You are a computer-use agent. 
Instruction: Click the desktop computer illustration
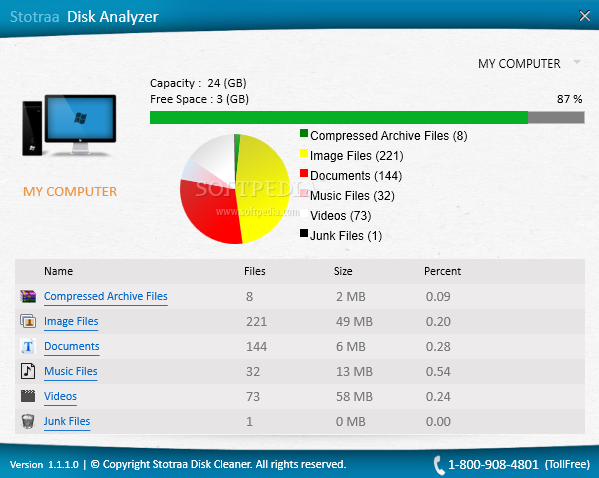69,125
